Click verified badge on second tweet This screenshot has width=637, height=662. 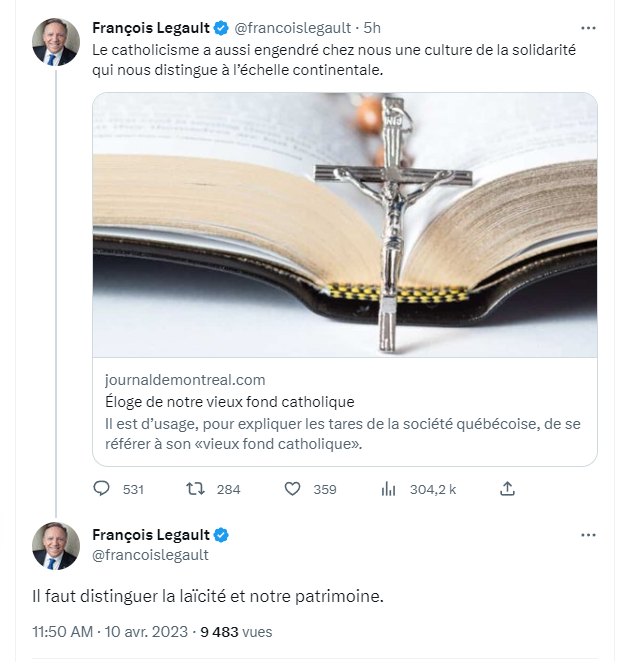click(221, 535)
